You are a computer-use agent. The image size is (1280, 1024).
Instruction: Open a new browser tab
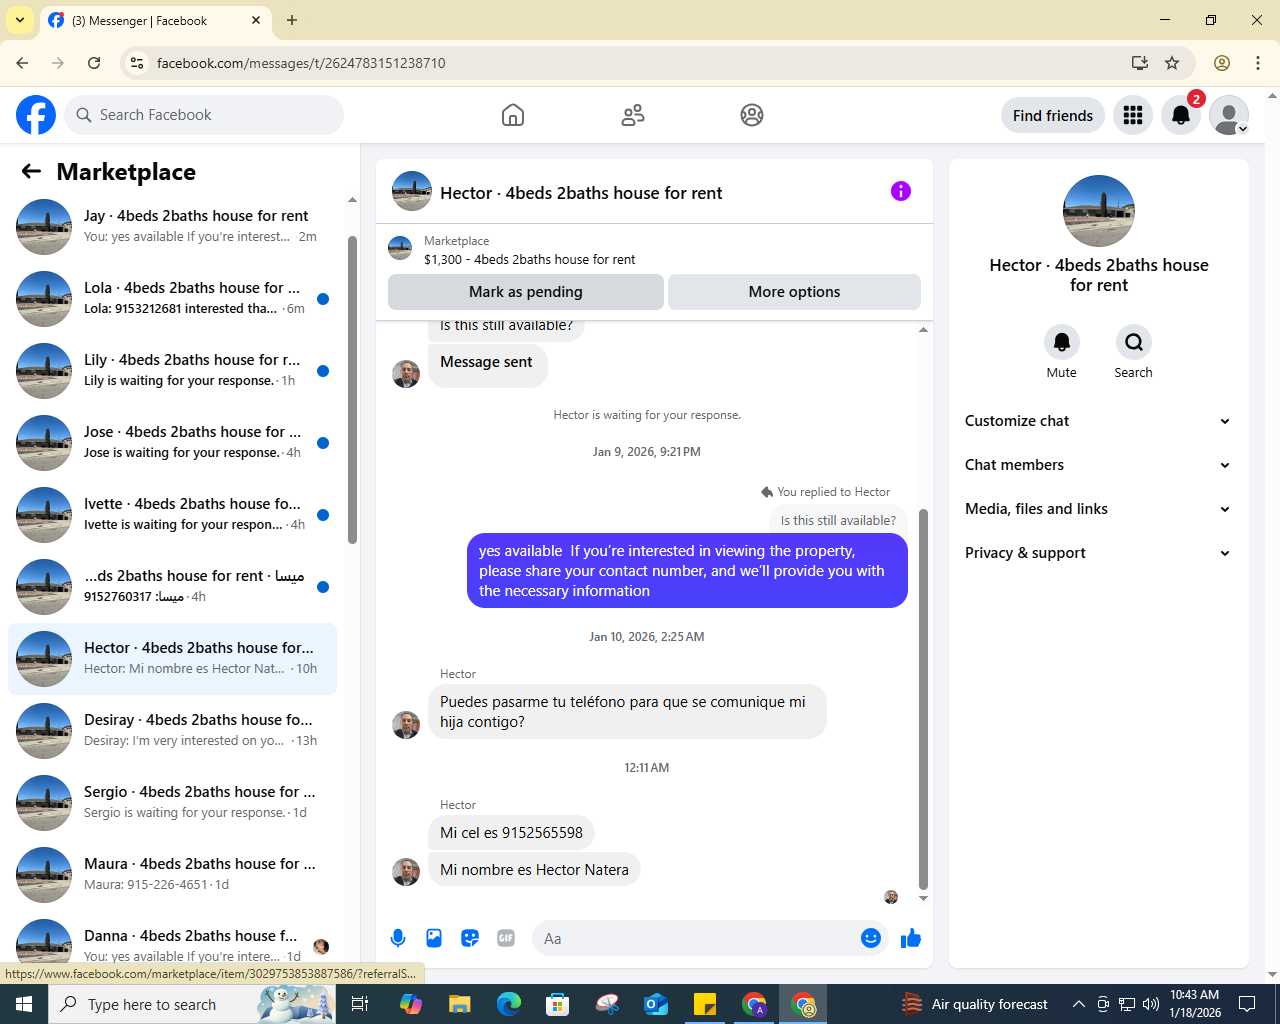pyautogui.click(x=292, y=20)
